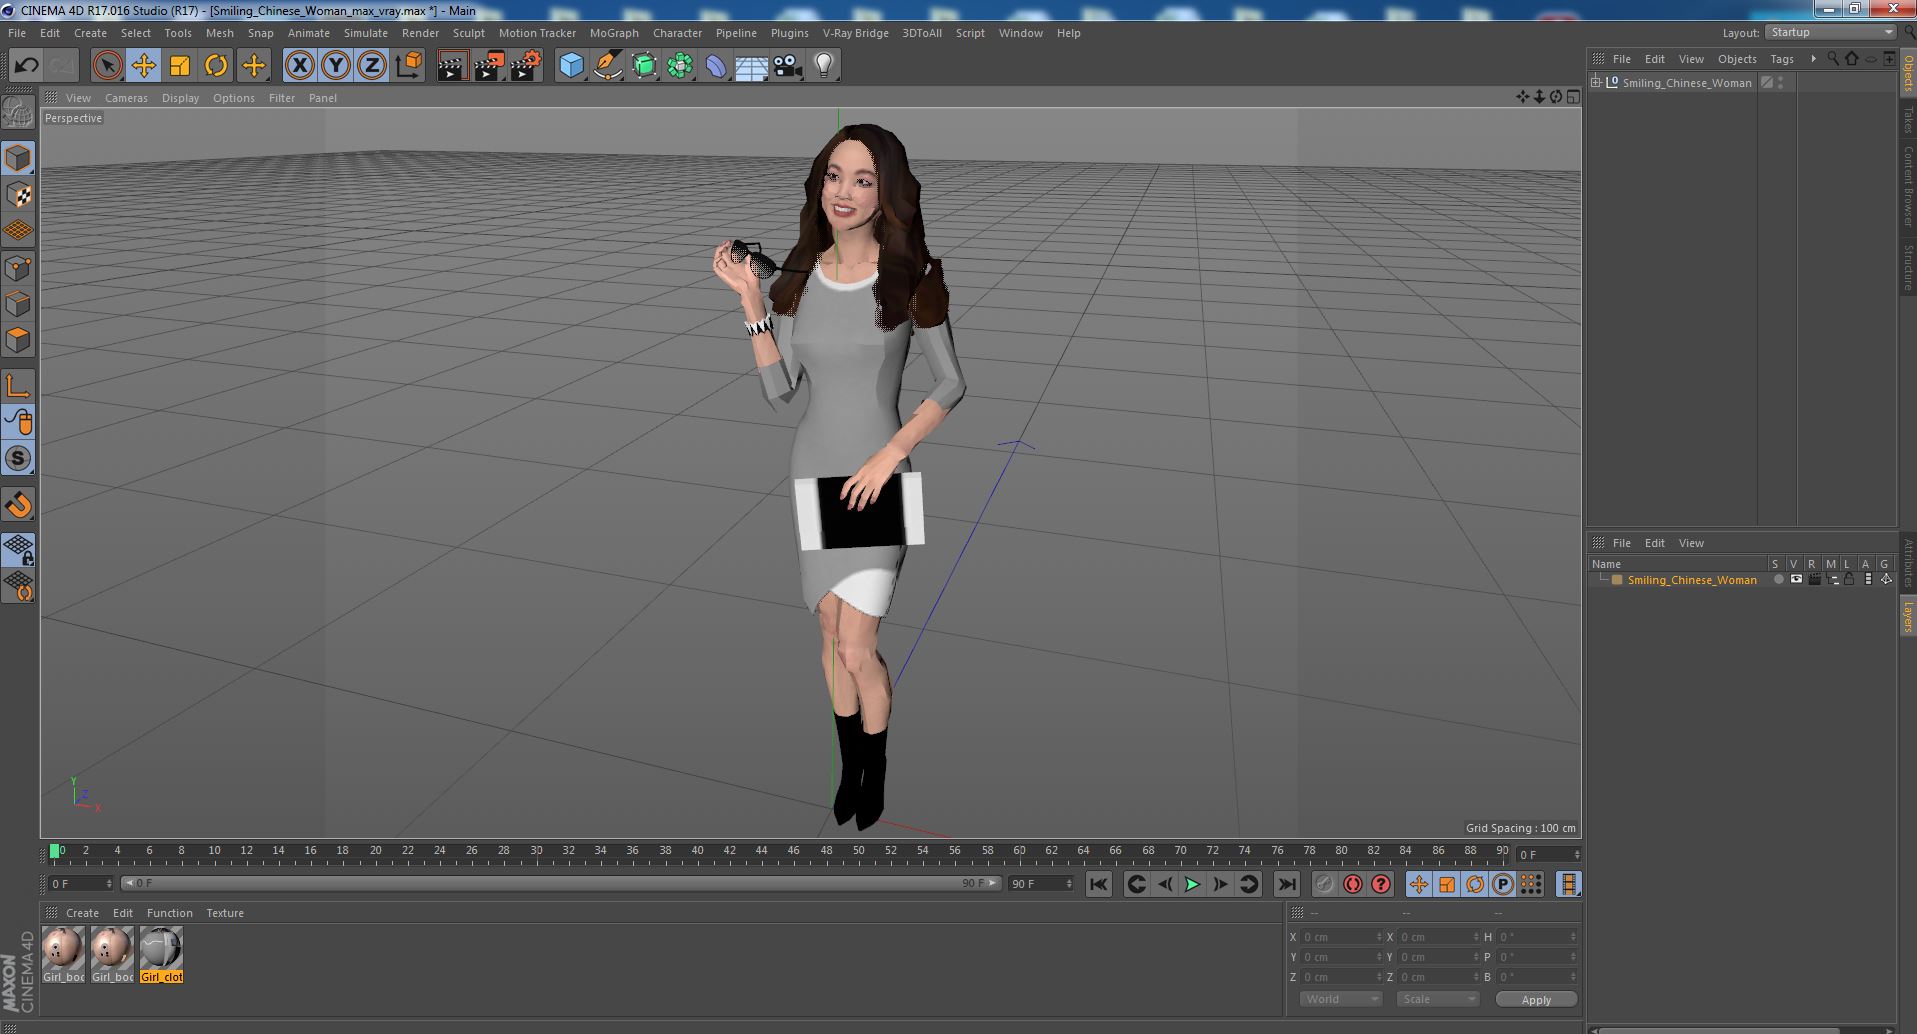Toggle the coordinate system icon
Screen dimensions: 1917x1034
tap(409, 66)
